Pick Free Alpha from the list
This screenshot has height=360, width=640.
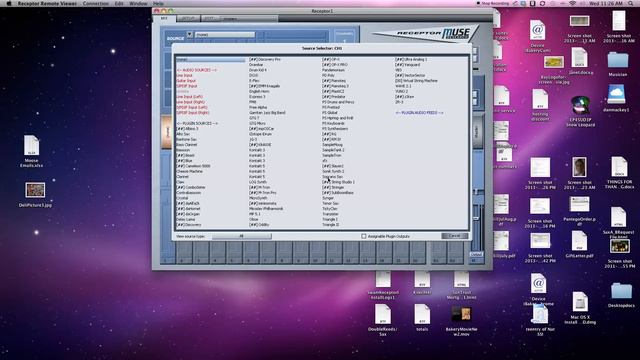tap(258, 107)
